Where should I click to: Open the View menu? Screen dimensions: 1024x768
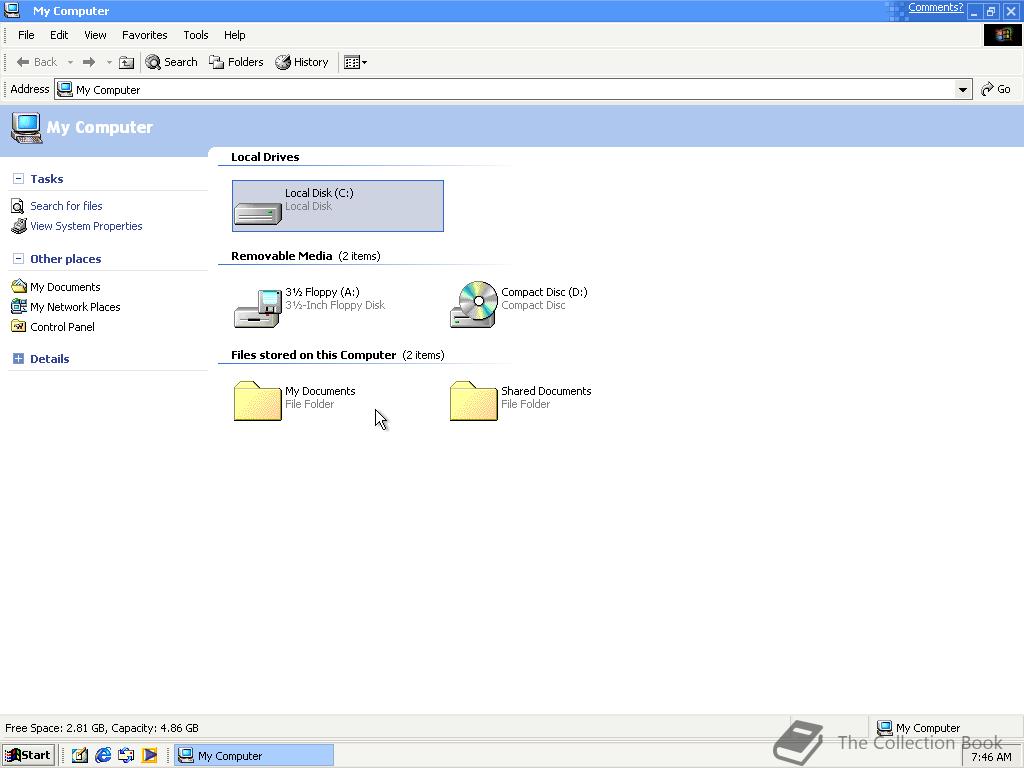(x=95, y=35)
